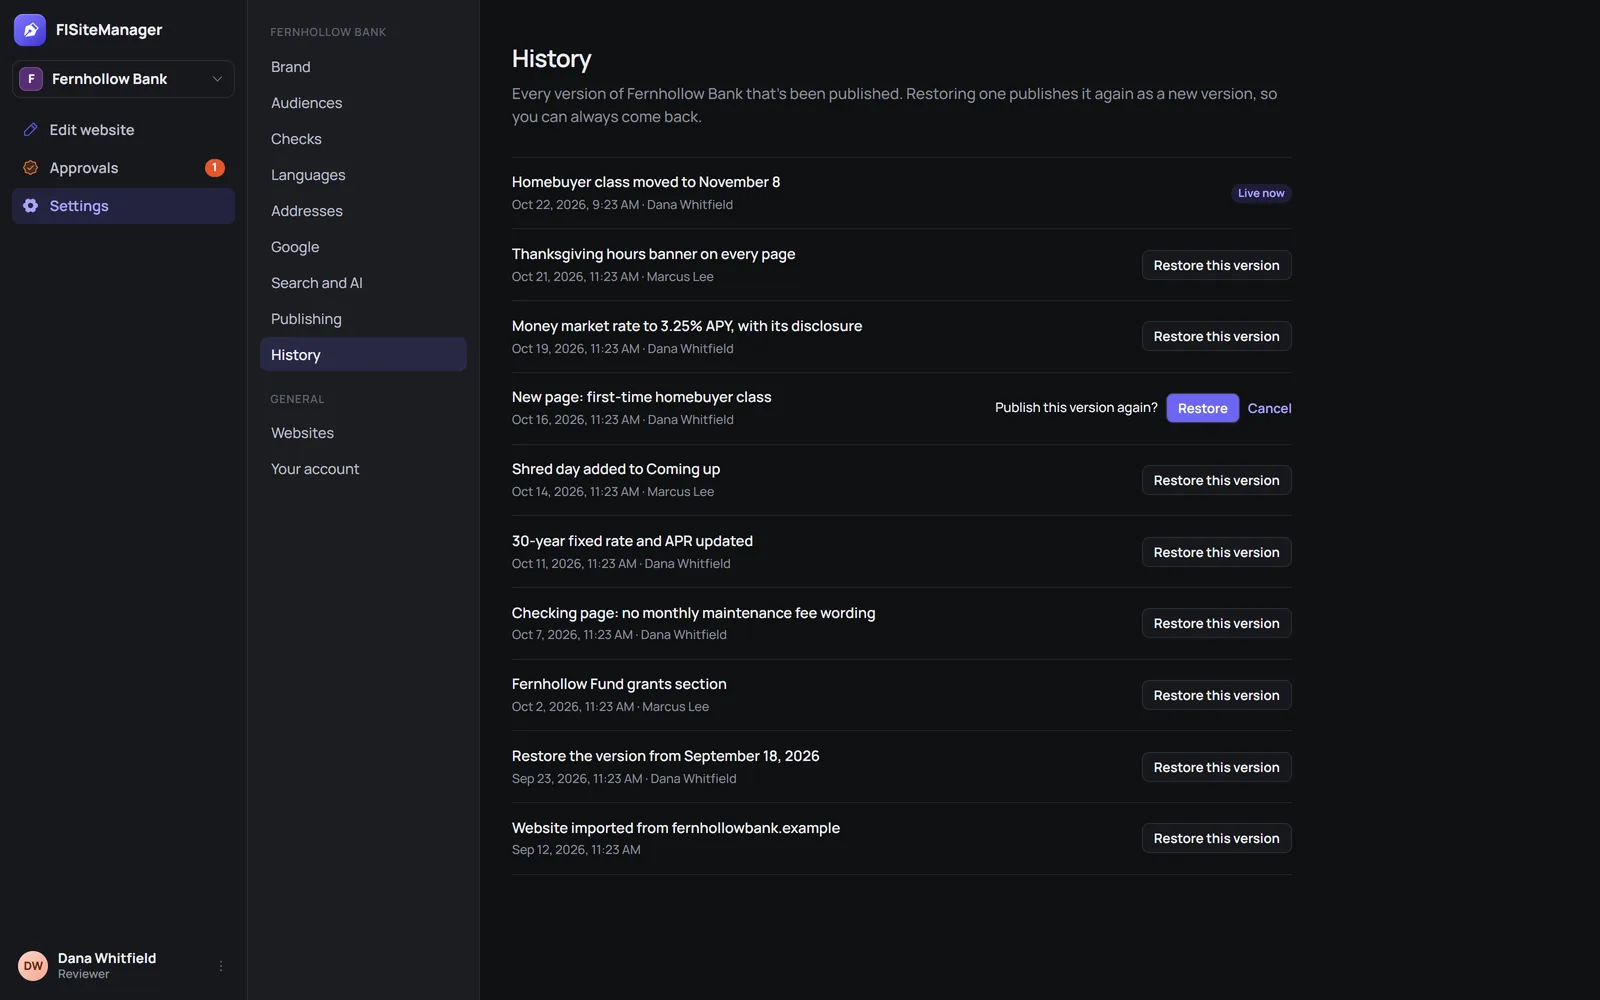The image size is (1600, 1000).
Task: Open the Search and AI settings section
Action: click(x=363, y=283)
